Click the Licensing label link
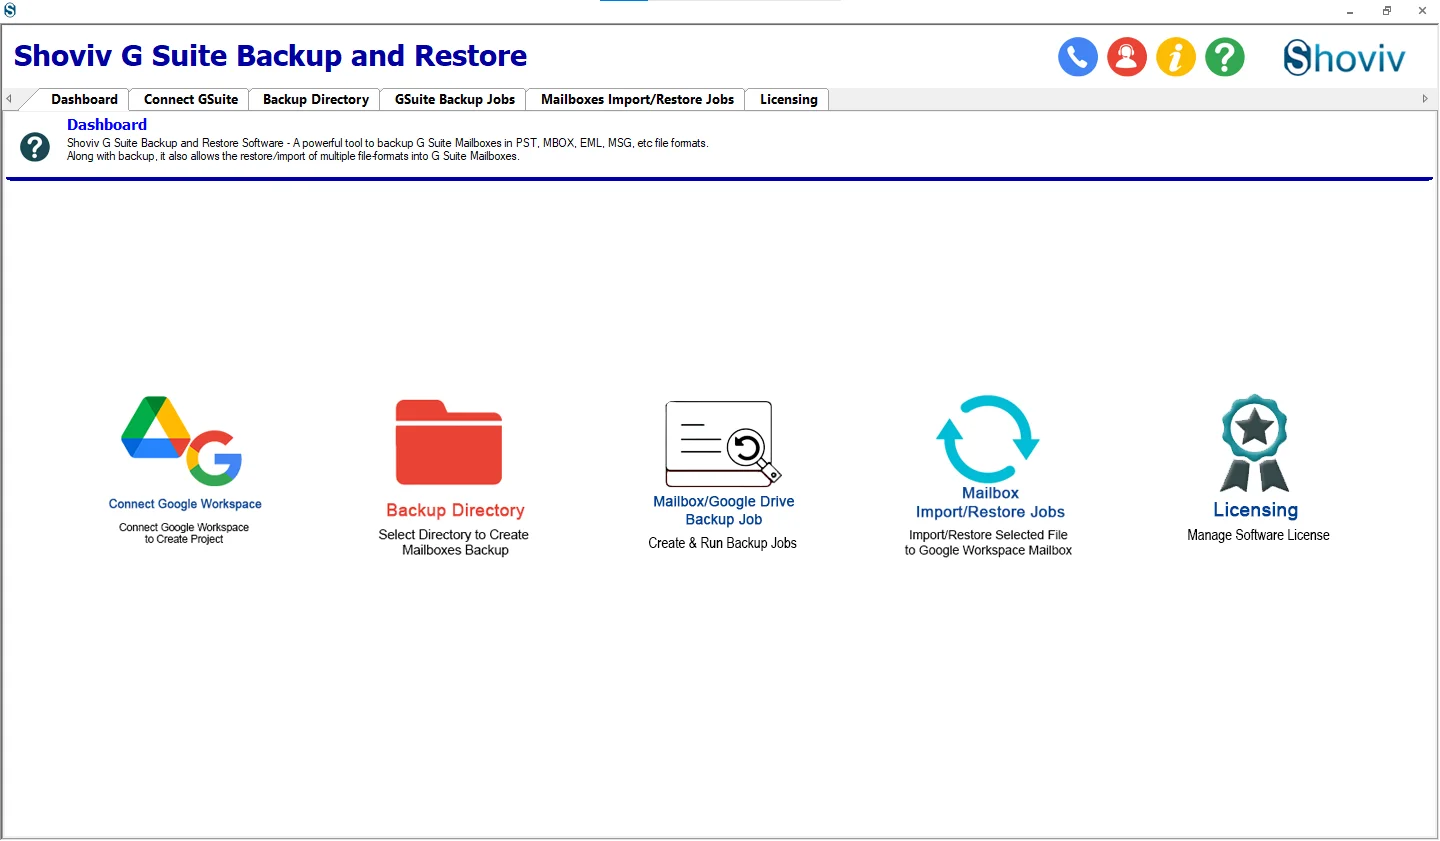 coord(1256,510)
